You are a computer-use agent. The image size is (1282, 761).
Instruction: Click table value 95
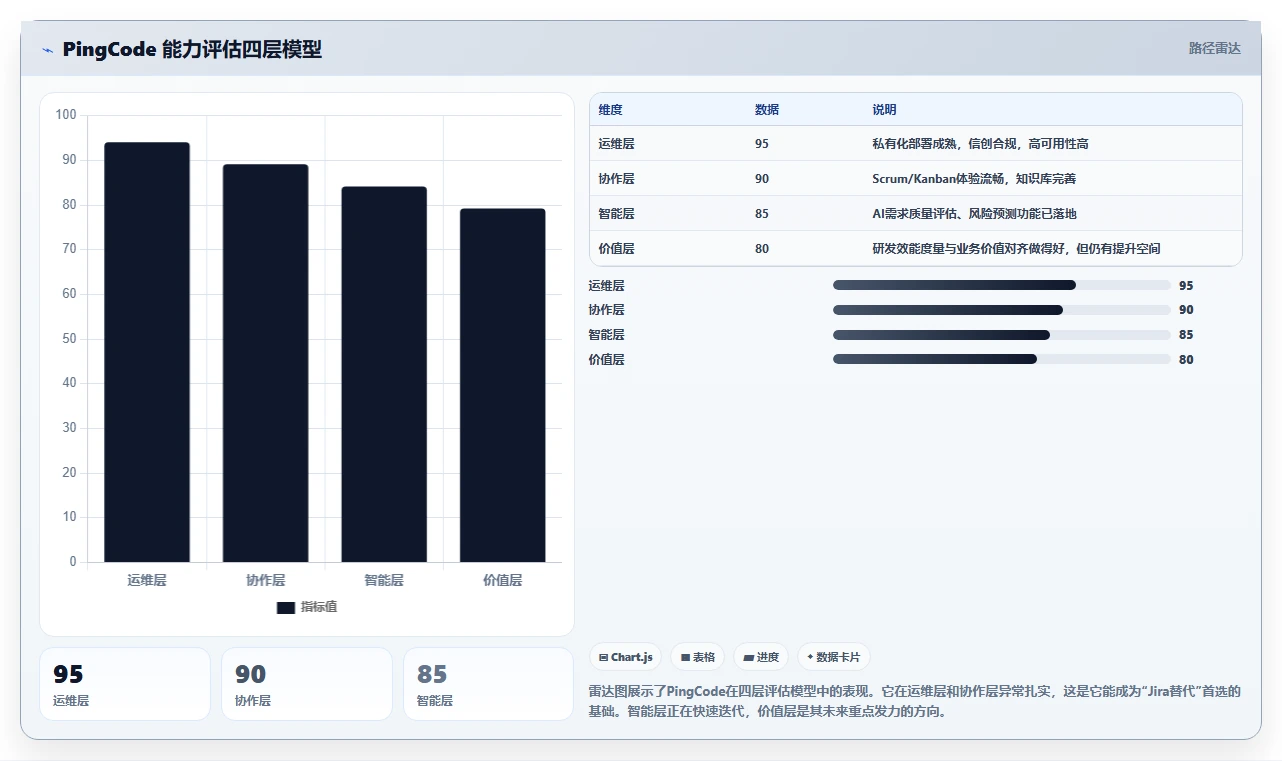coord(762,144)
